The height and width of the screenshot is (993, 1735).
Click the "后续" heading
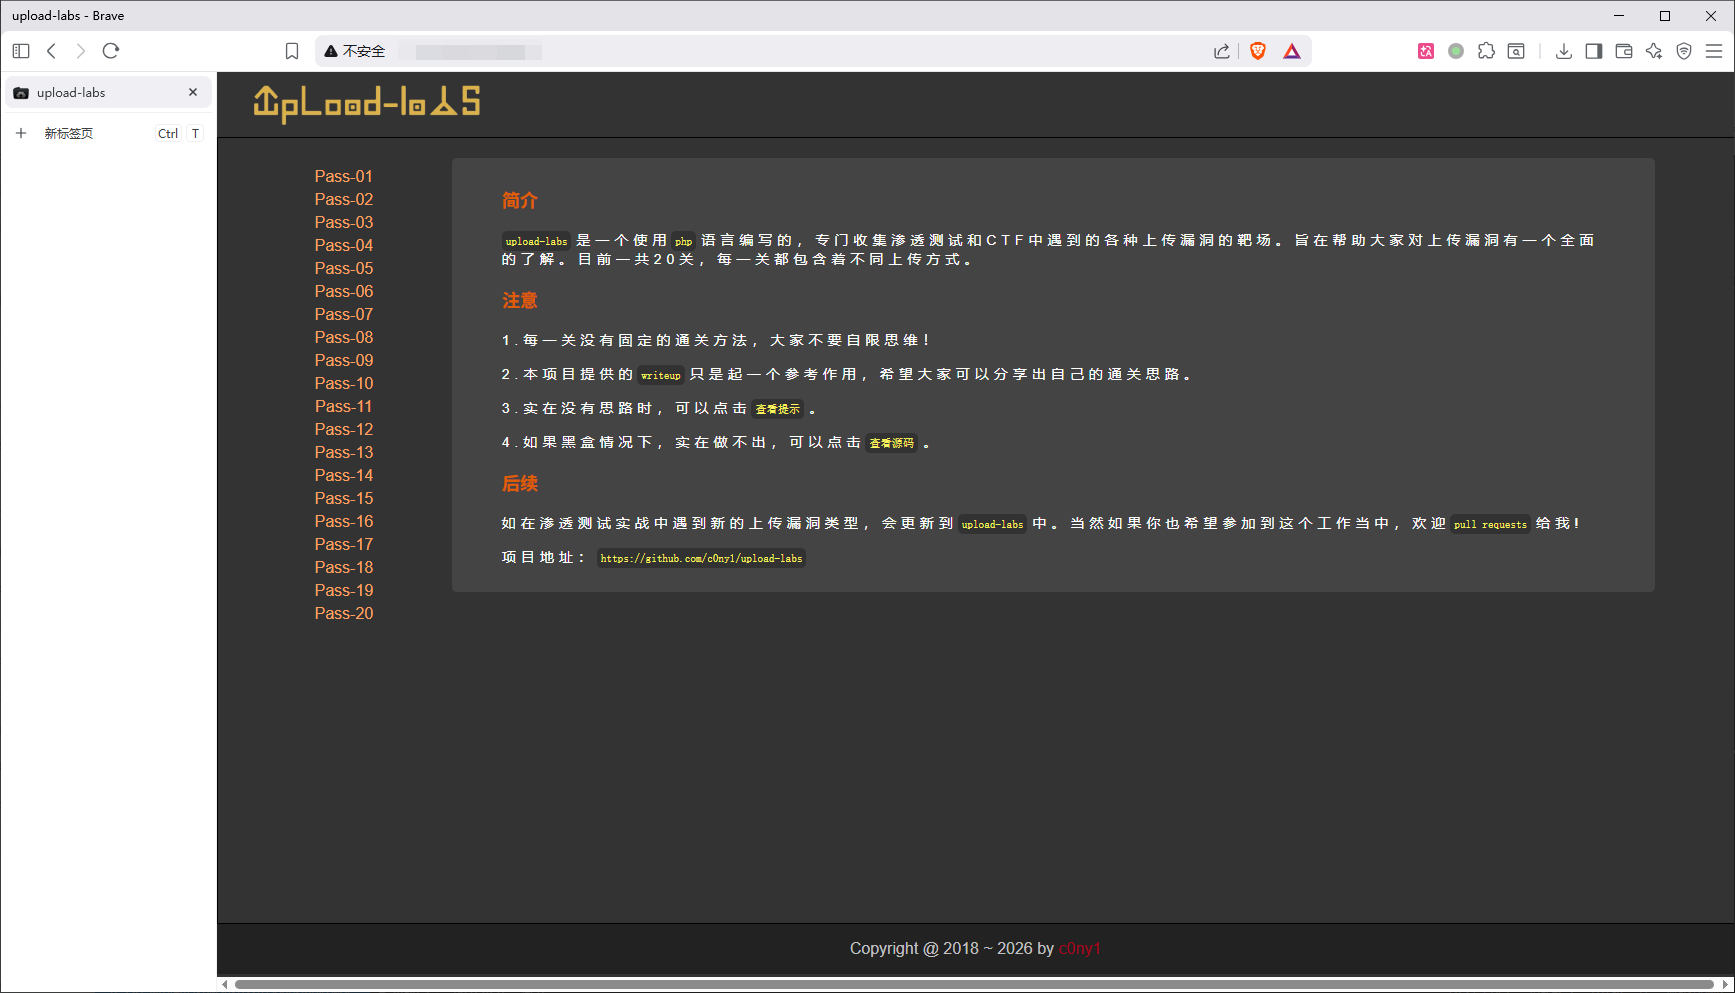tap(520, 483)
